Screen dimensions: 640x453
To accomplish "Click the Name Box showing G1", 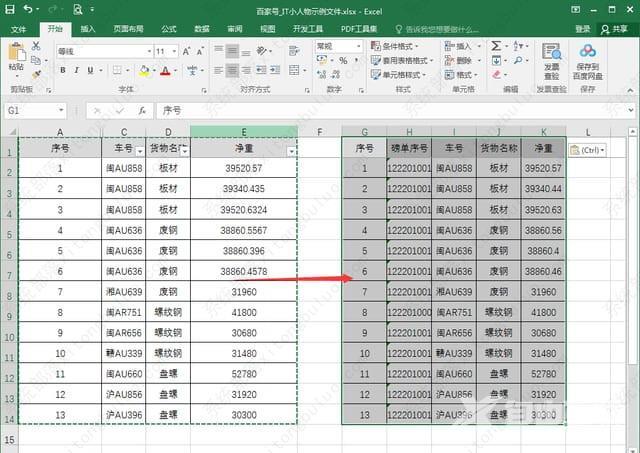I will (35, 111).
